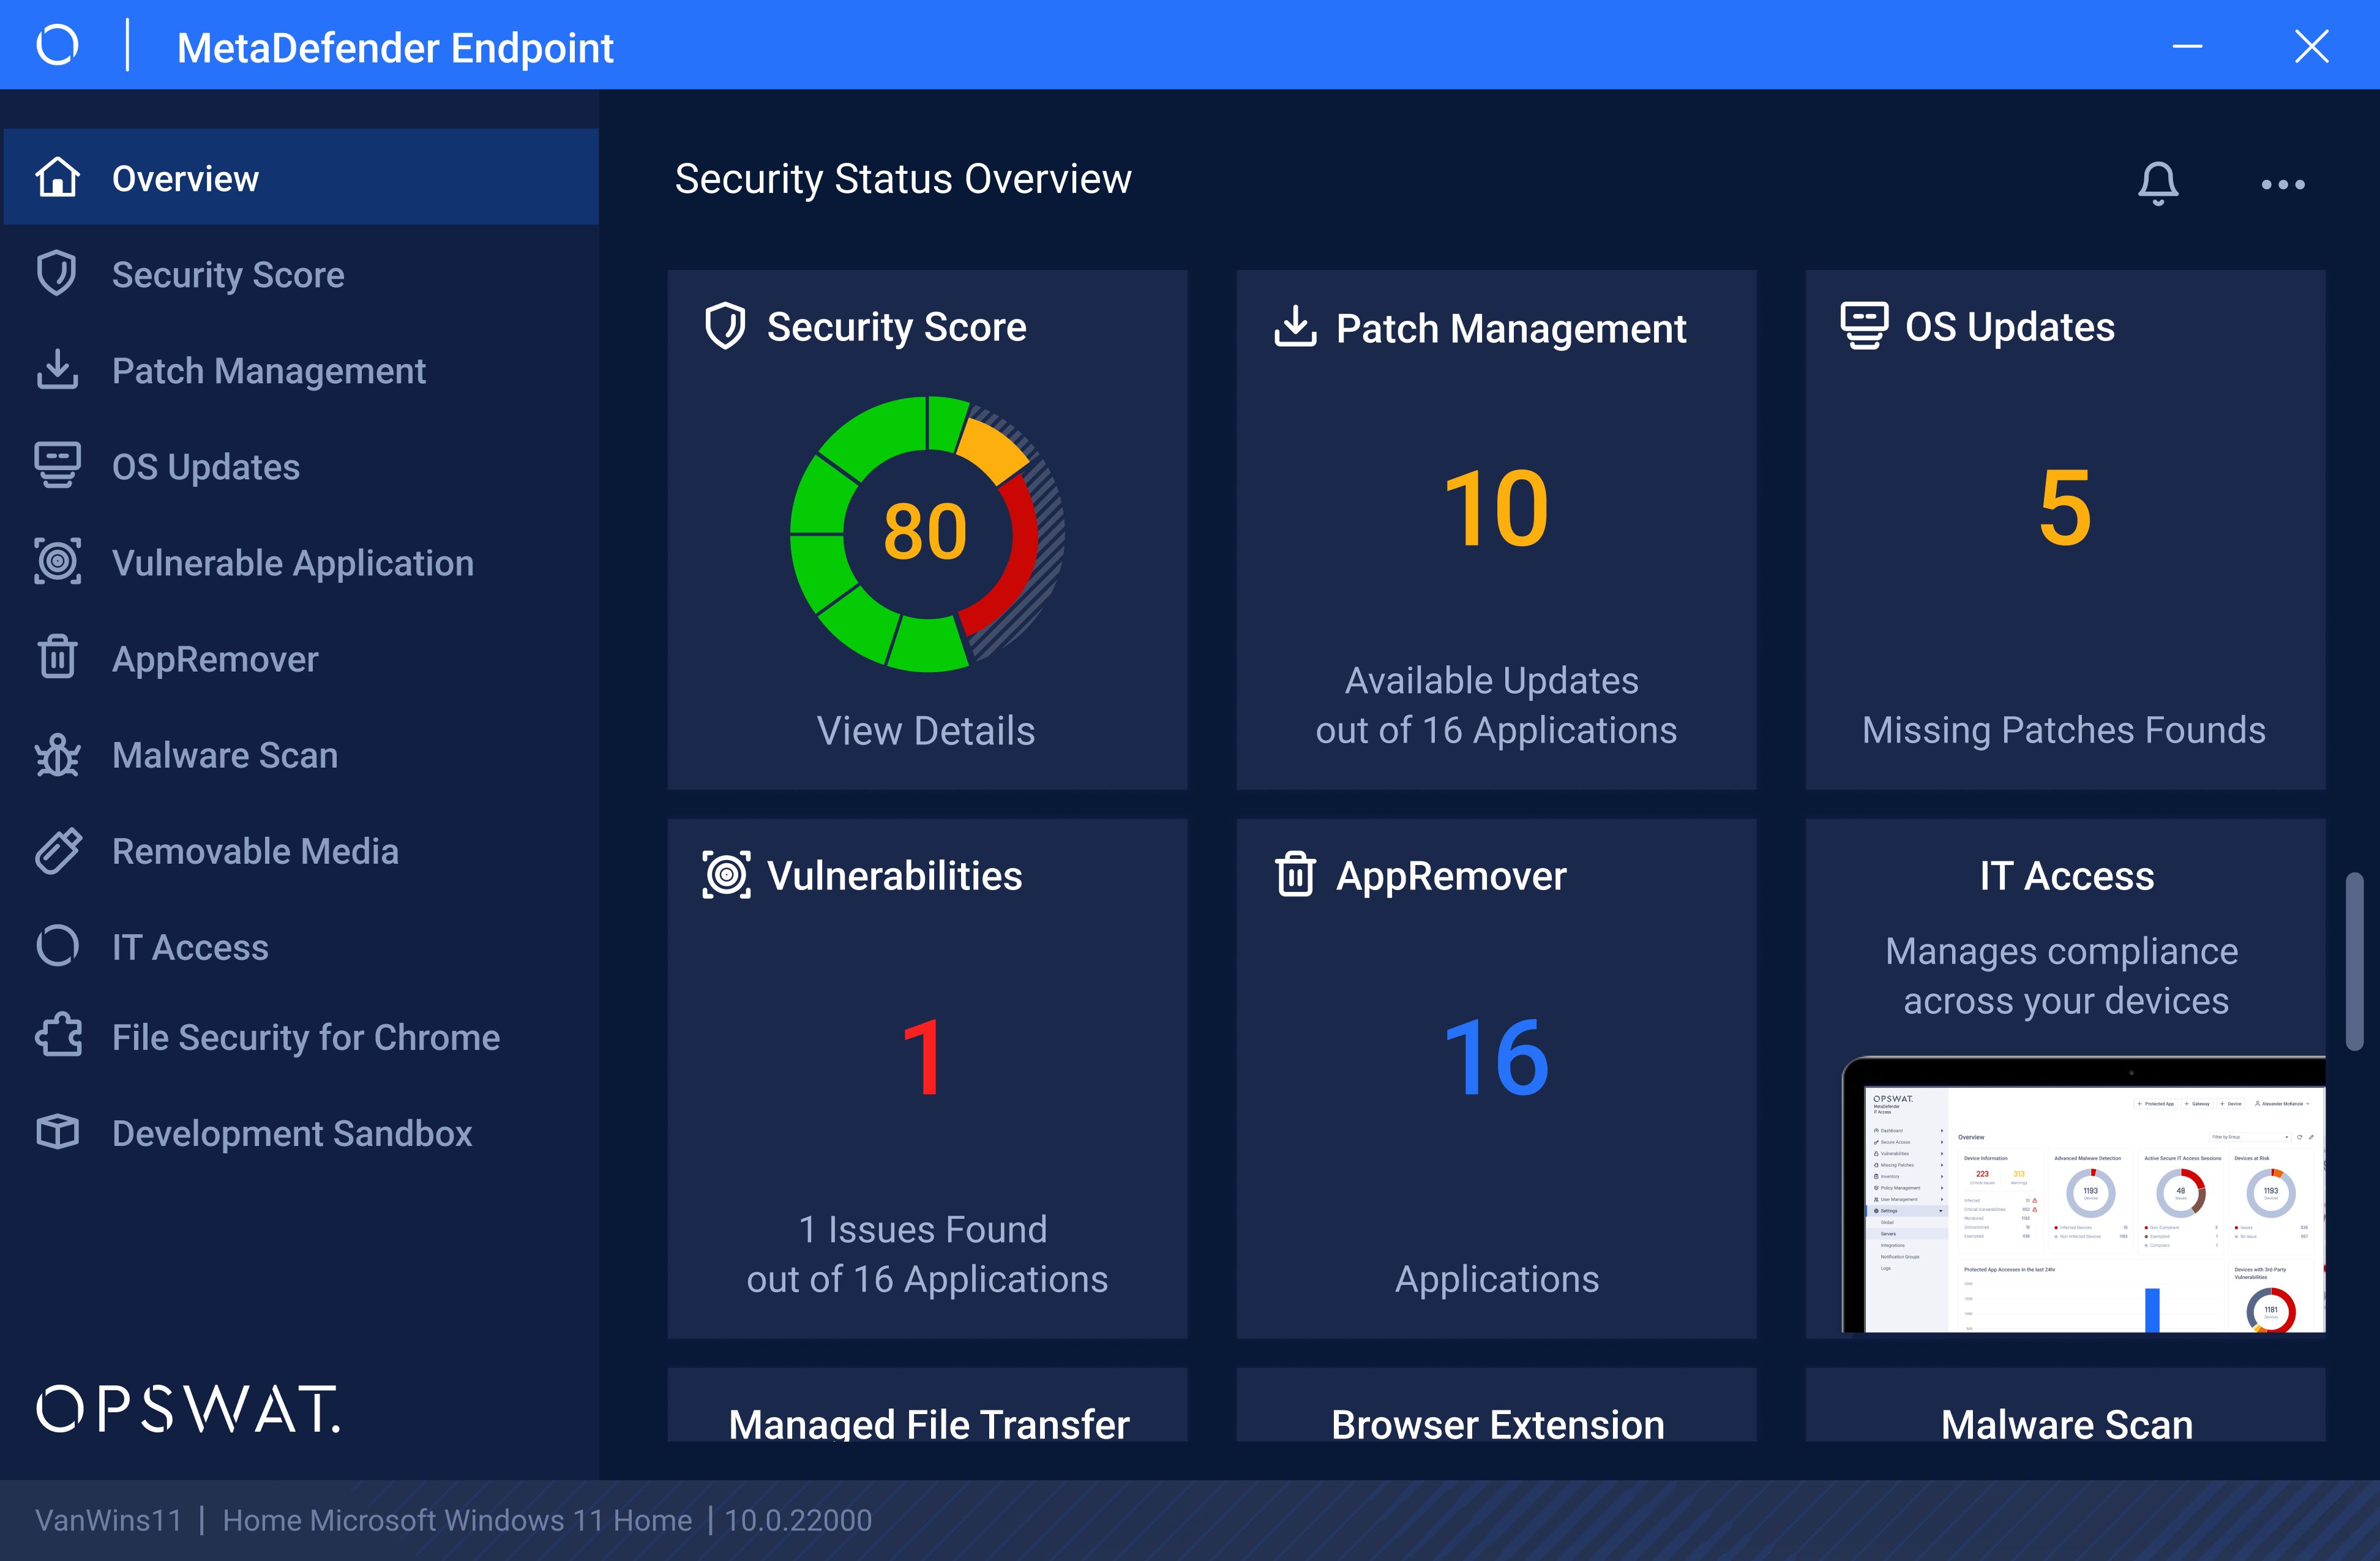The image size is (2380, 1561).
Task: Click the Vulnerable Application target icon
Action: coord(57,562)
